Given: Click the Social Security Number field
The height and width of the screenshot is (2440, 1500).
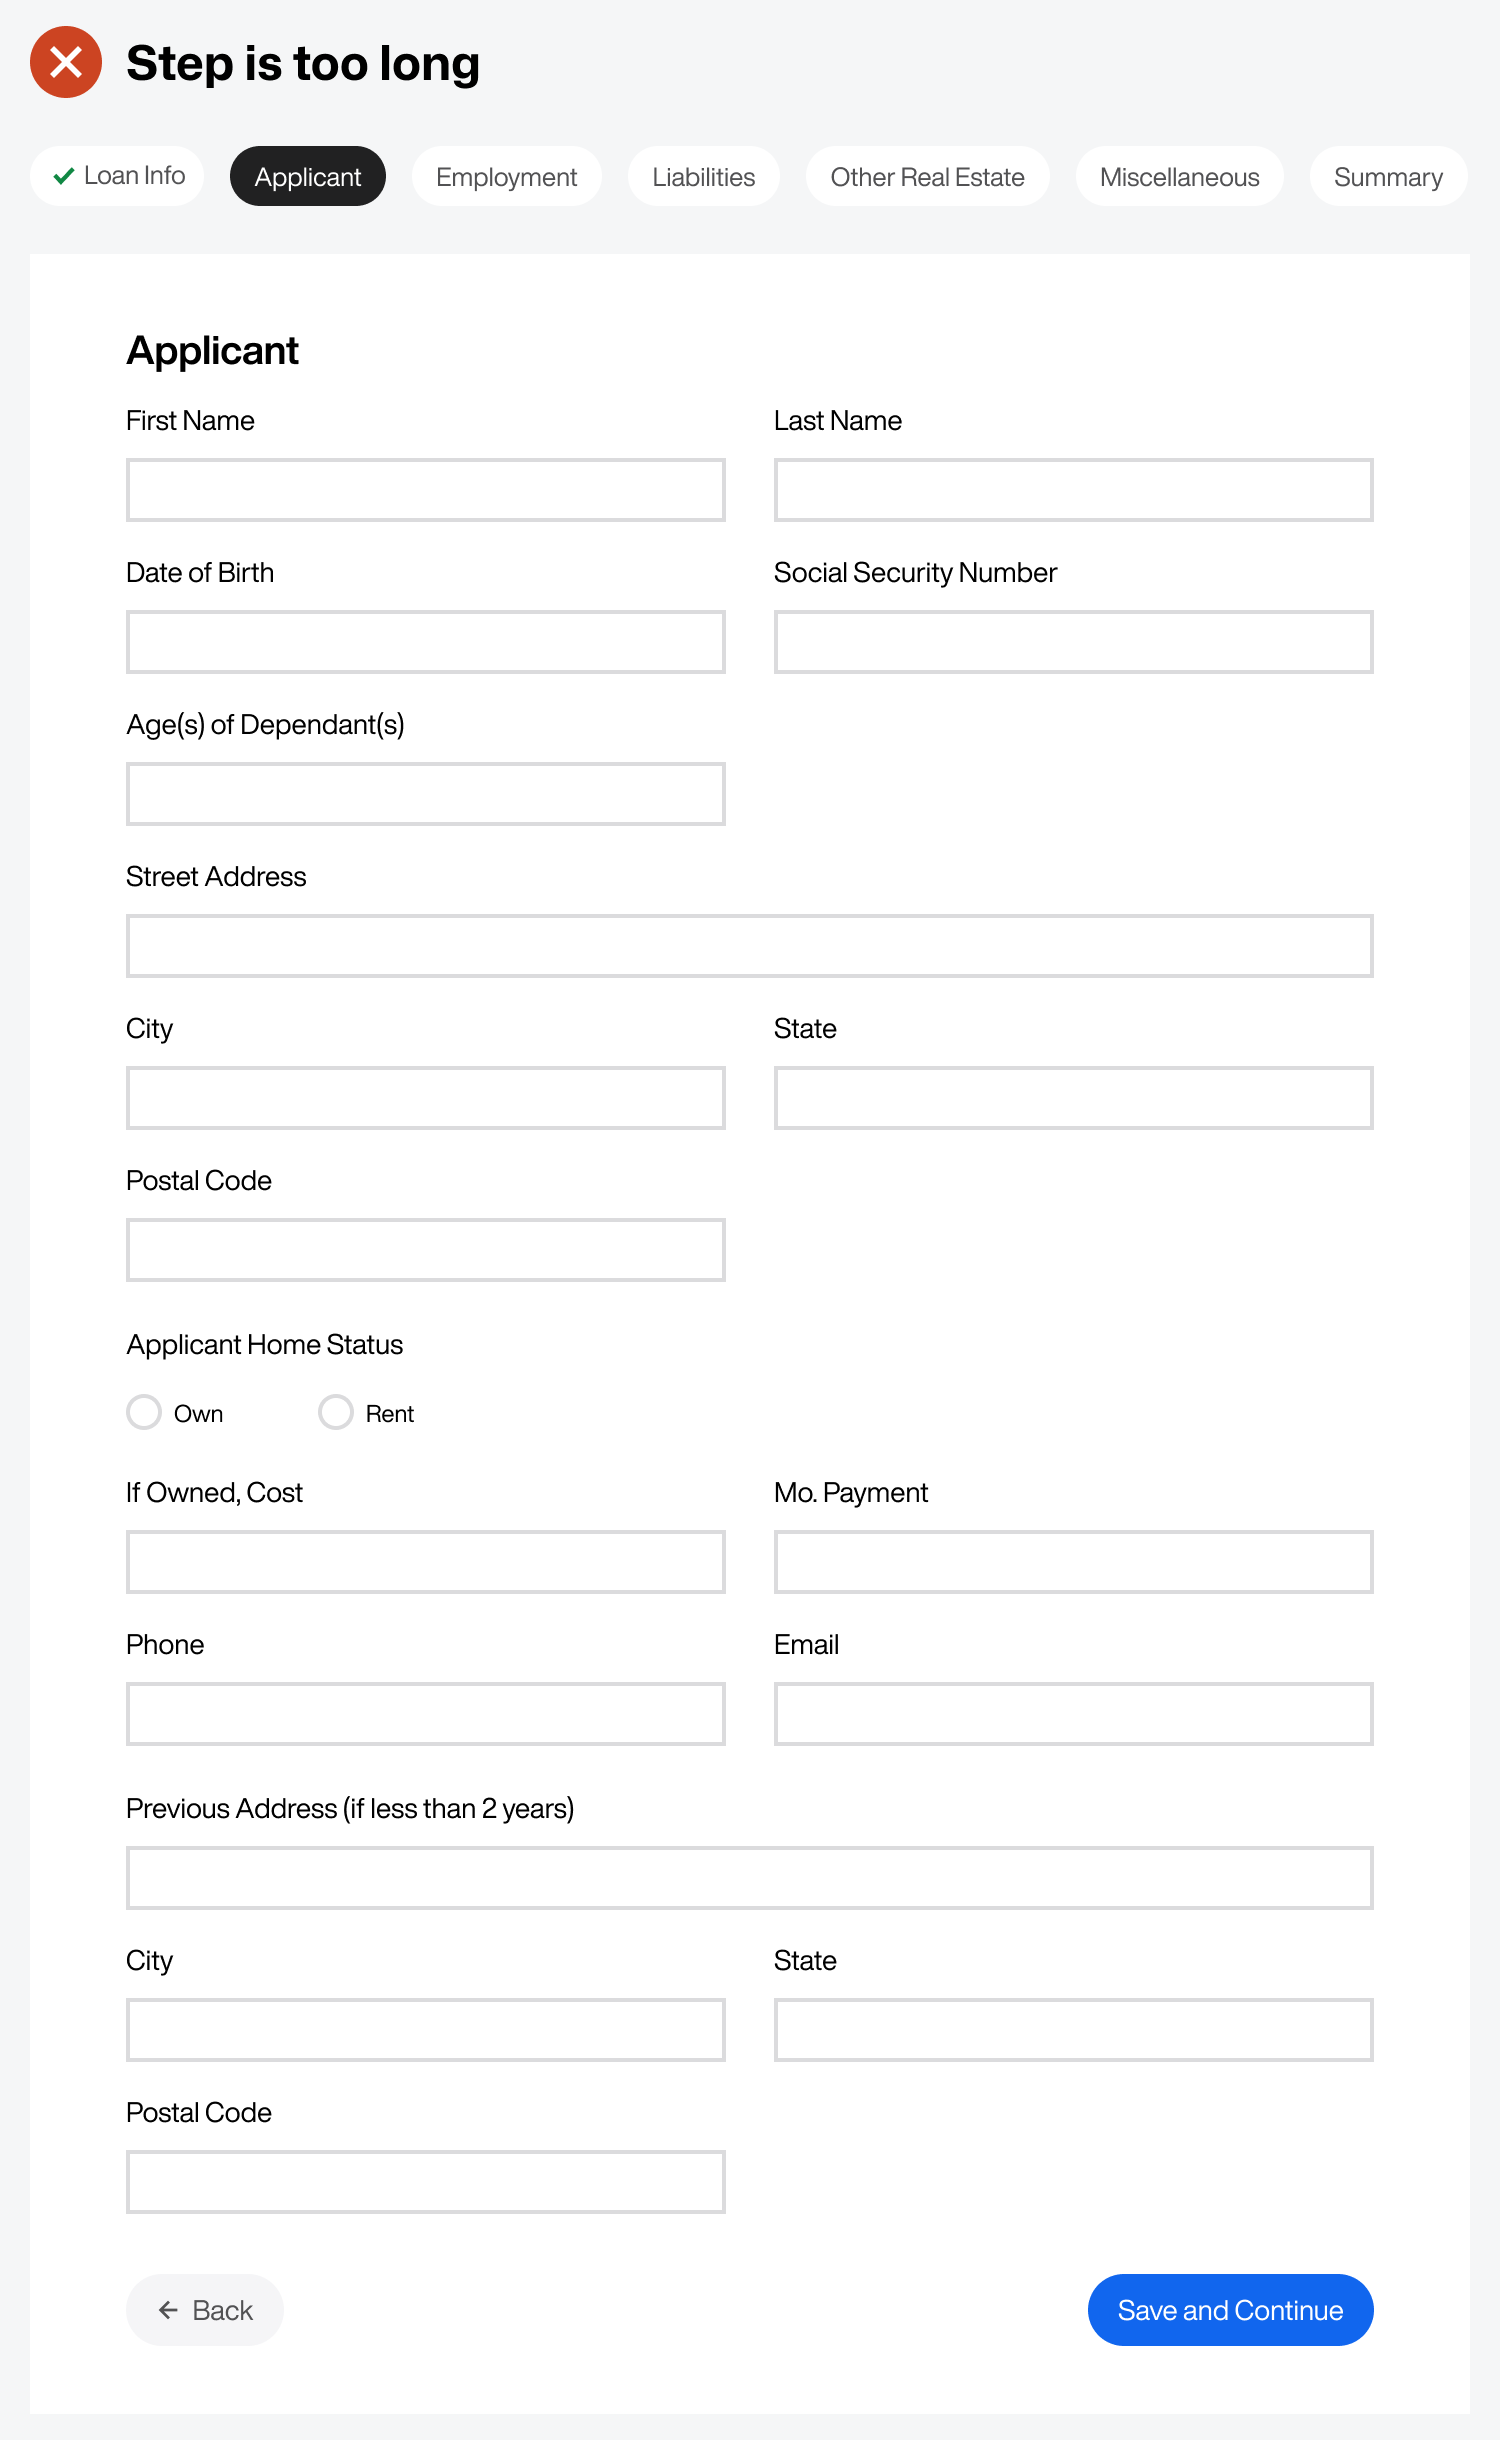Looking at the screenshot, I should pos(1073,642).
